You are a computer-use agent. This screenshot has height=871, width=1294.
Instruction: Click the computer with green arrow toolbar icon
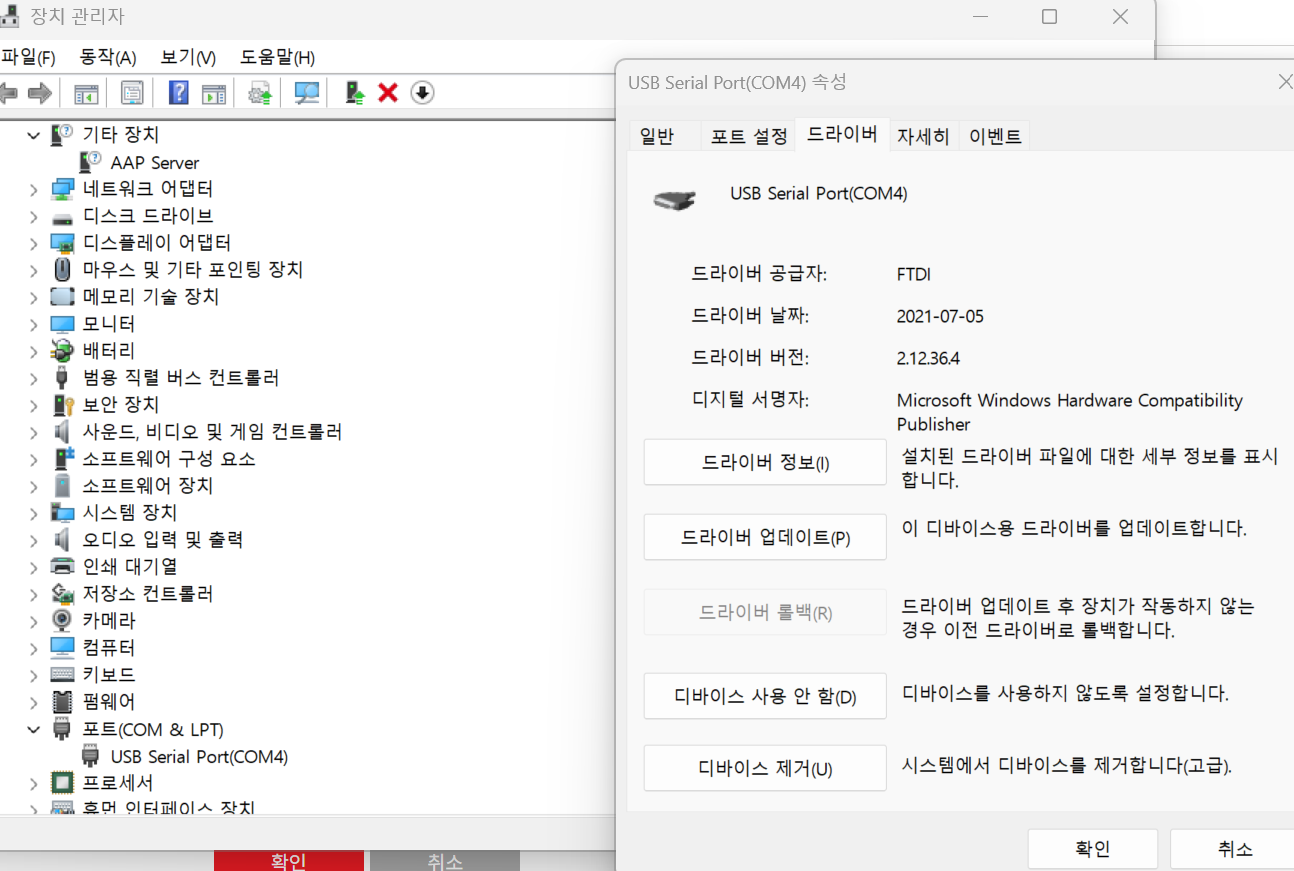pyautogui.click(x=355, y=93)
